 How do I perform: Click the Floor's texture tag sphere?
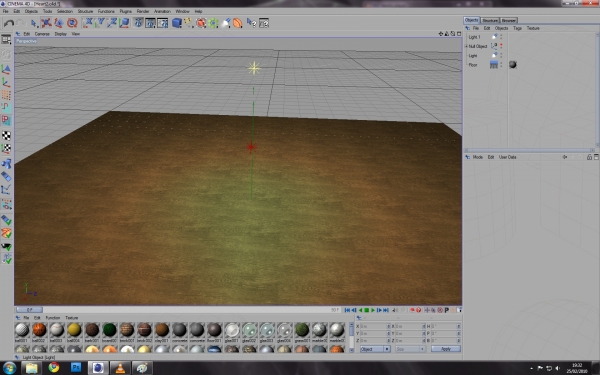click(x=513, y=65)
